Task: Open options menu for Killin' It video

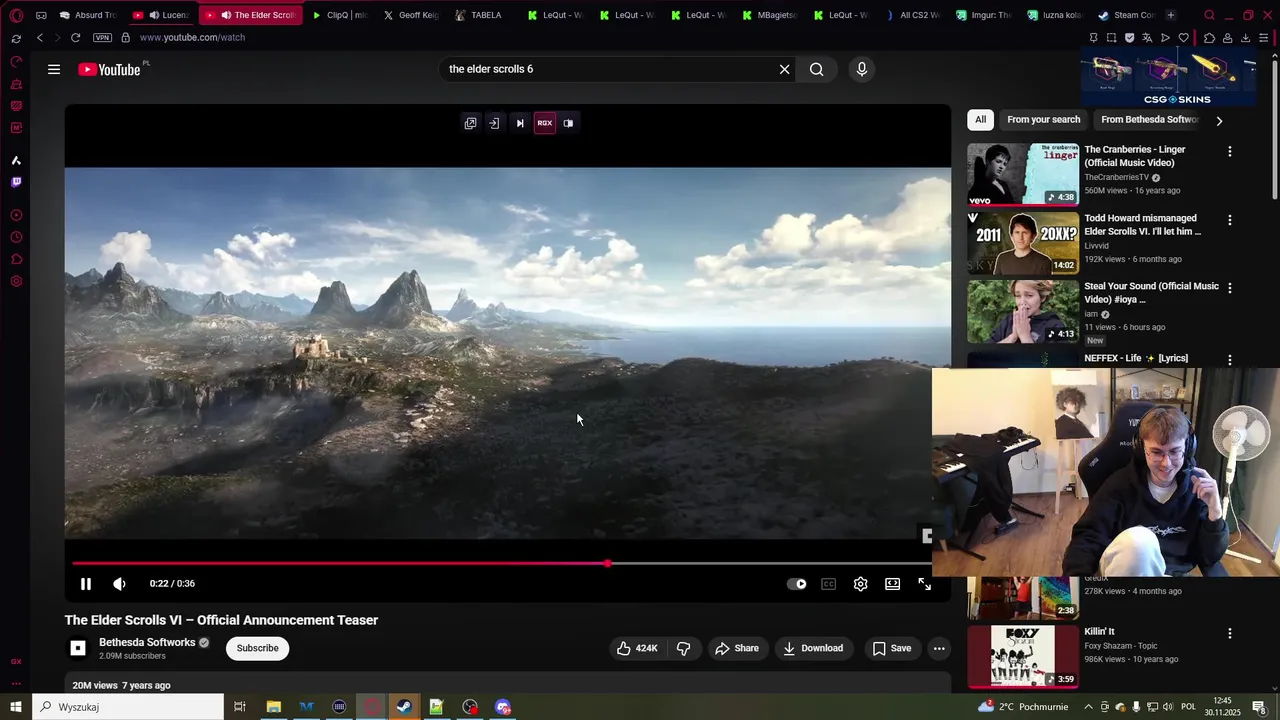Action: [1230, 633]
